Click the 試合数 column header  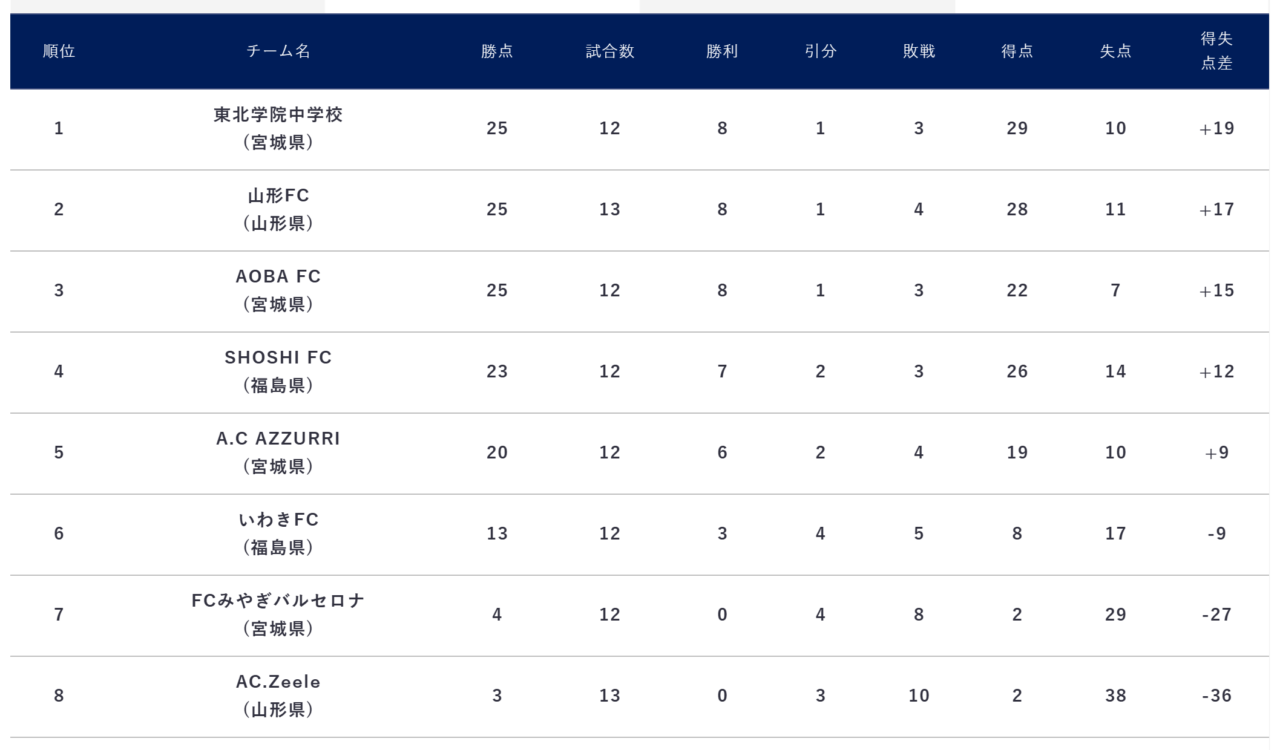click(x=610, y=52)
